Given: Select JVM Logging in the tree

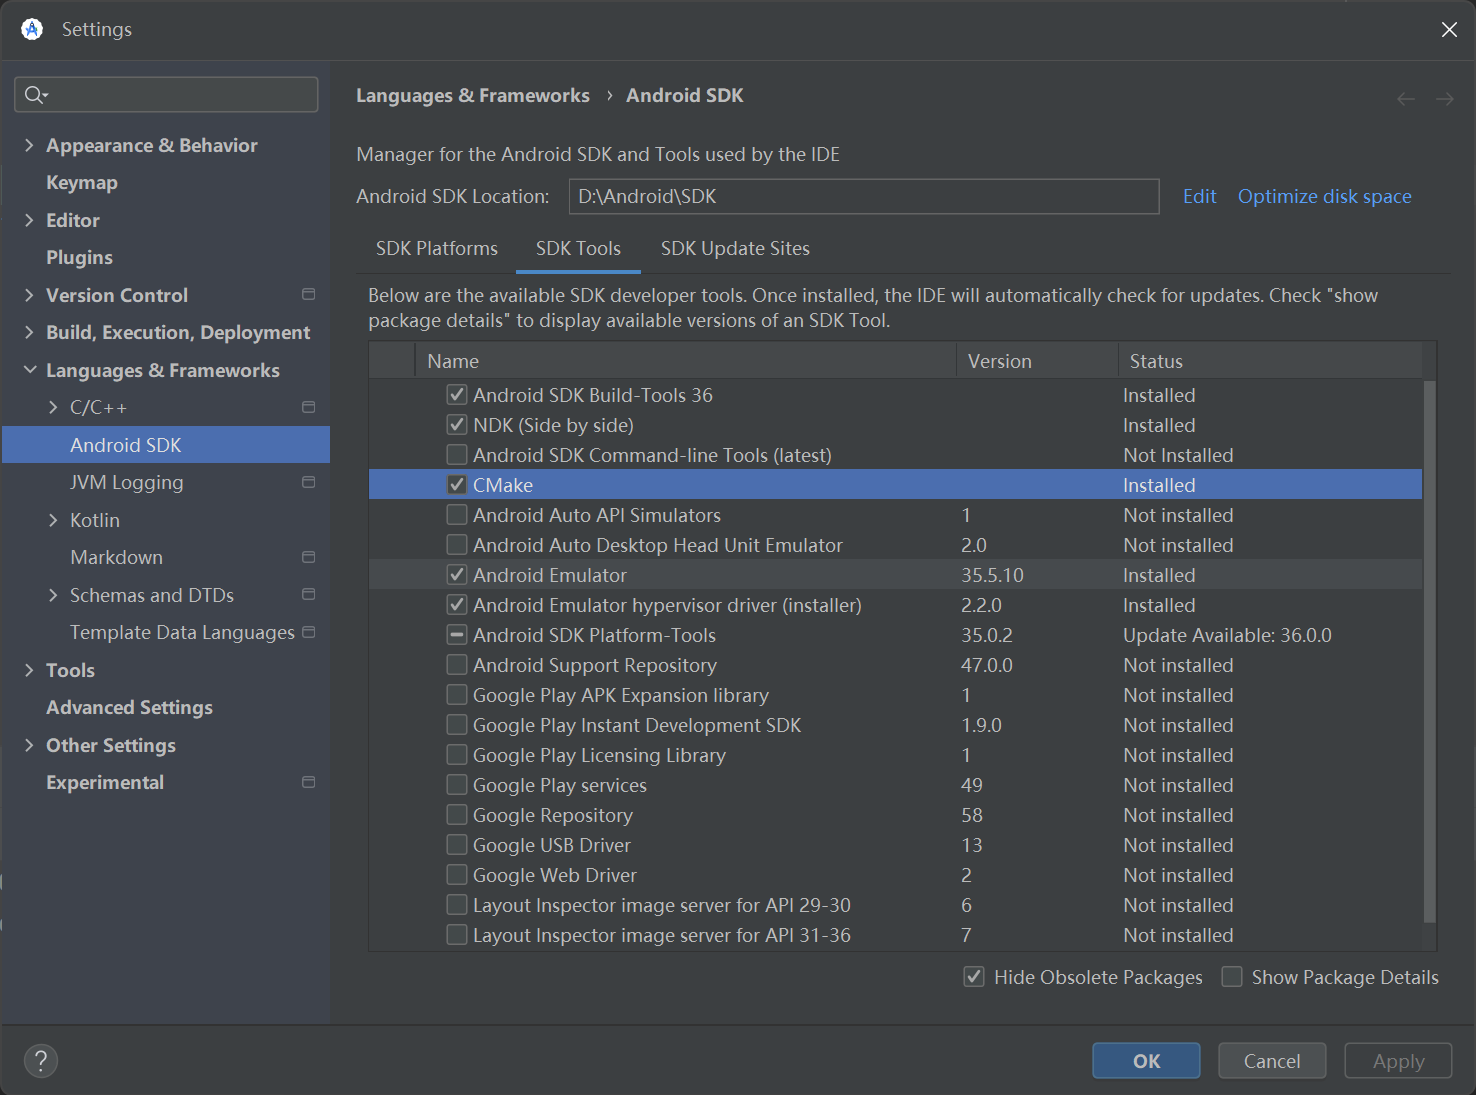Looking at the screenshot, I should (127, 483).
